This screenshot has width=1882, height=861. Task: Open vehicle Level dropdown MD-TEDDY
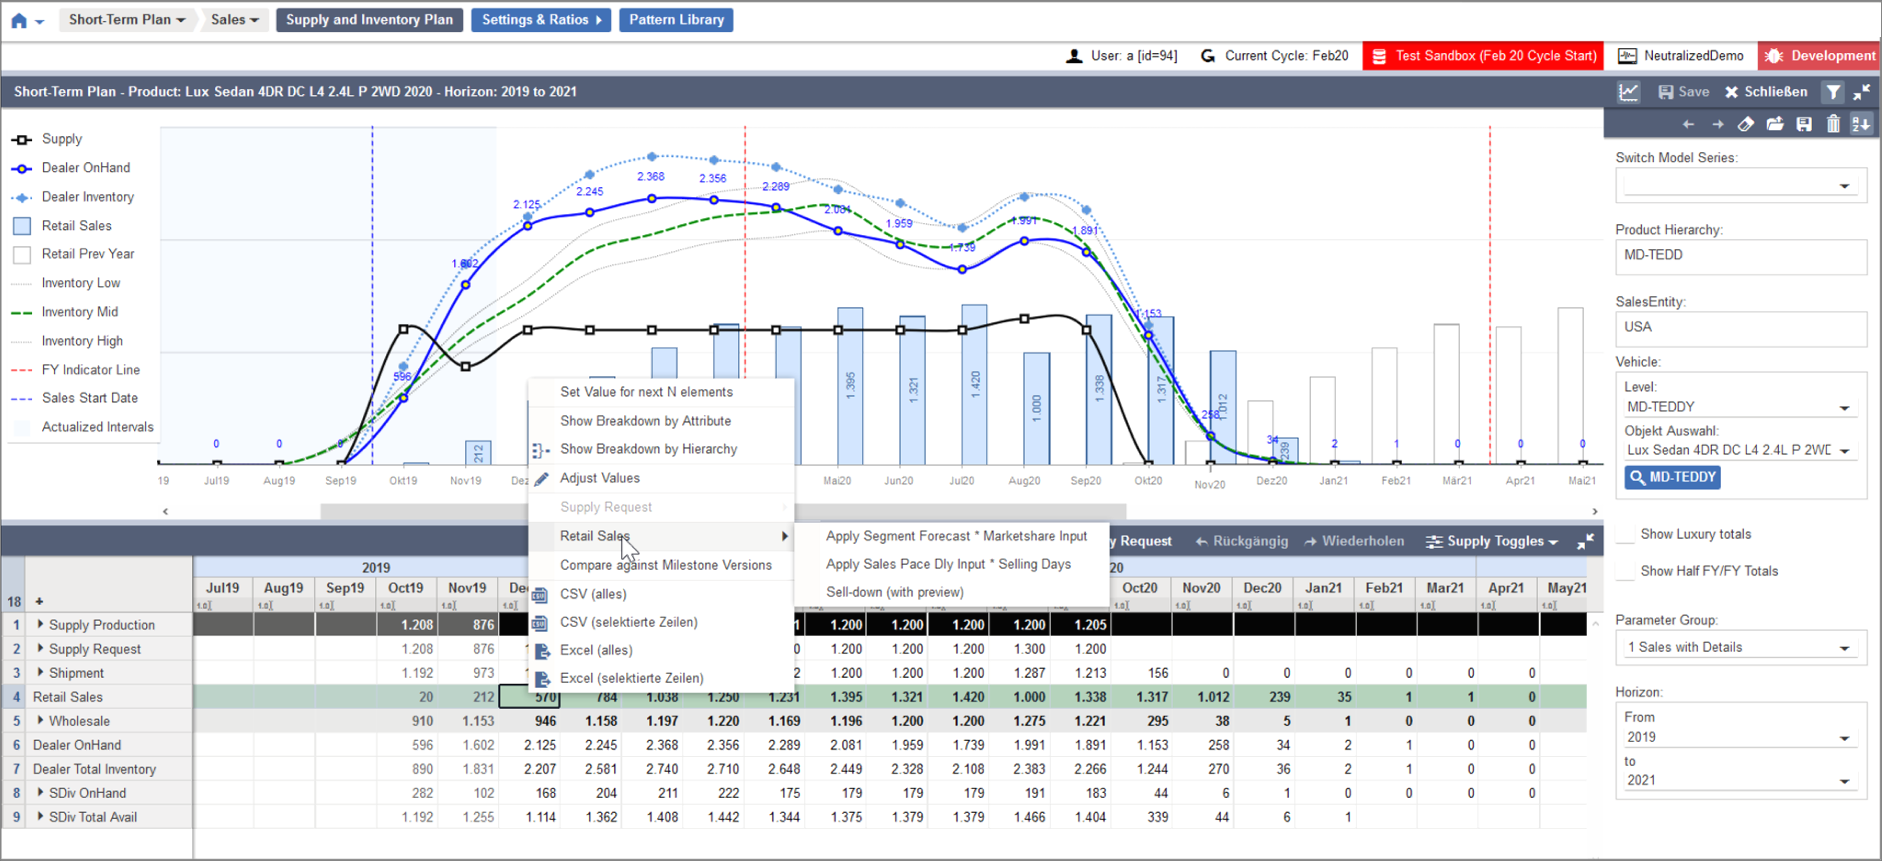point(1741,407)
